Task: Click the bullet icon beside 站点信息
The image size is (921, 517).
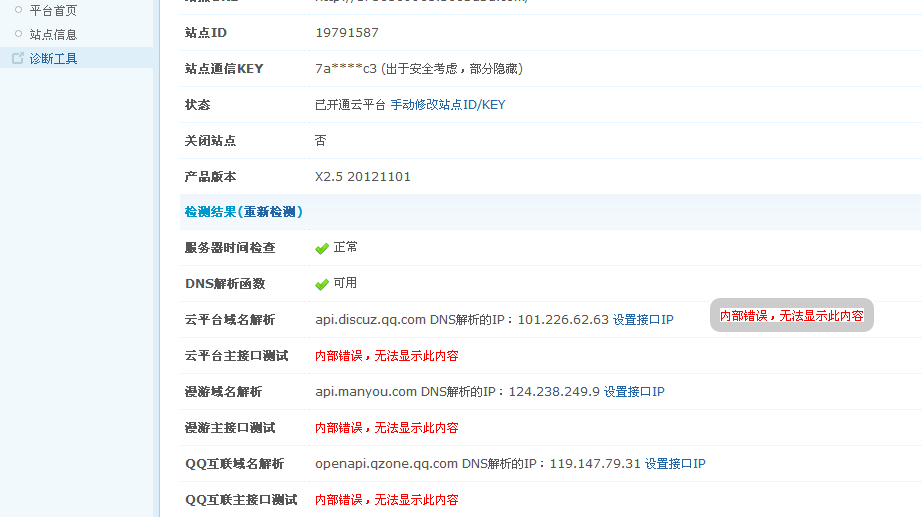Action: click(x=18, y=33)
